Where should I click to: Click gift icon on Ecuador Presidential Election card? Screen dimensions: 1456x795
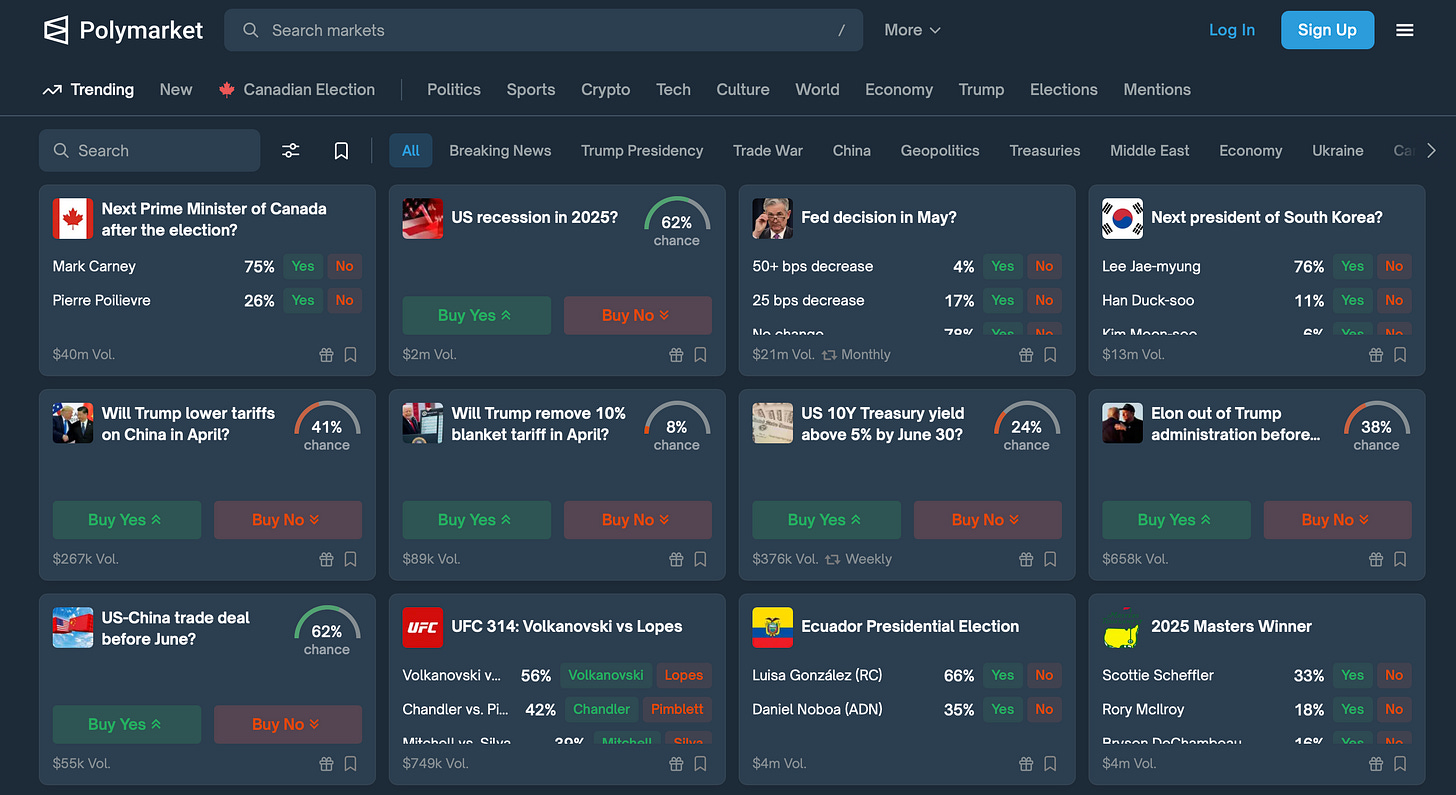click(1026, 763)
